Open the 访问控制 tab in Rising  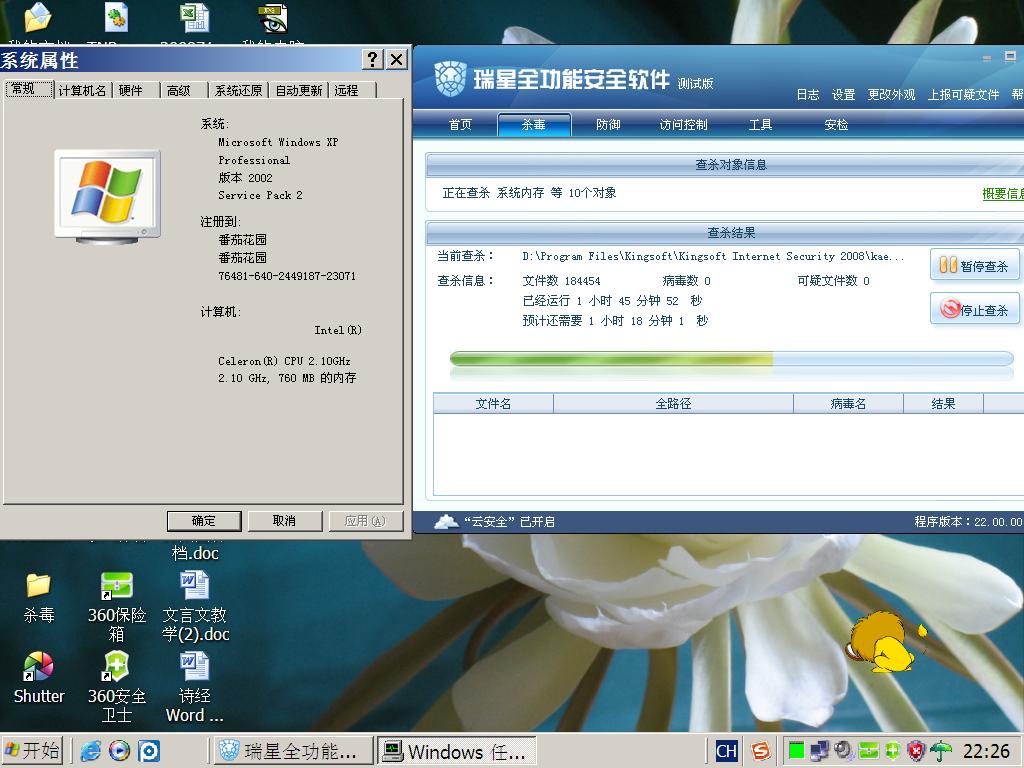[x=683, y=124]
